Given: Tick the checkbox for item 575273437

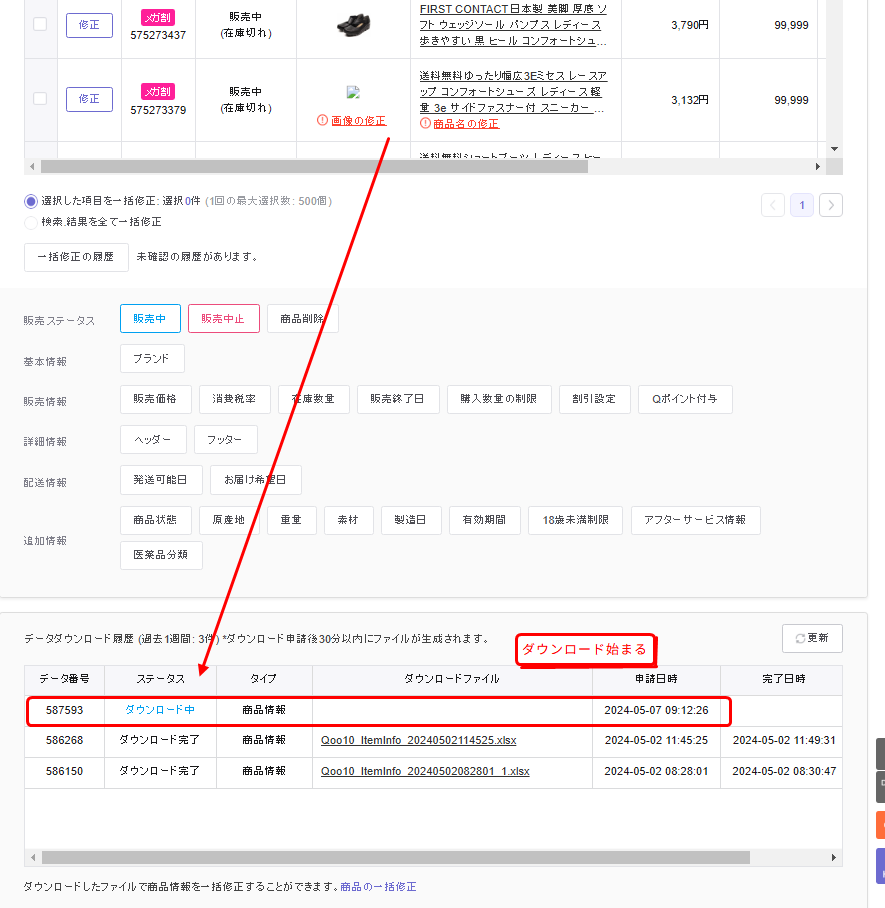Looking at the screenshot, I should tap(40, 24).
